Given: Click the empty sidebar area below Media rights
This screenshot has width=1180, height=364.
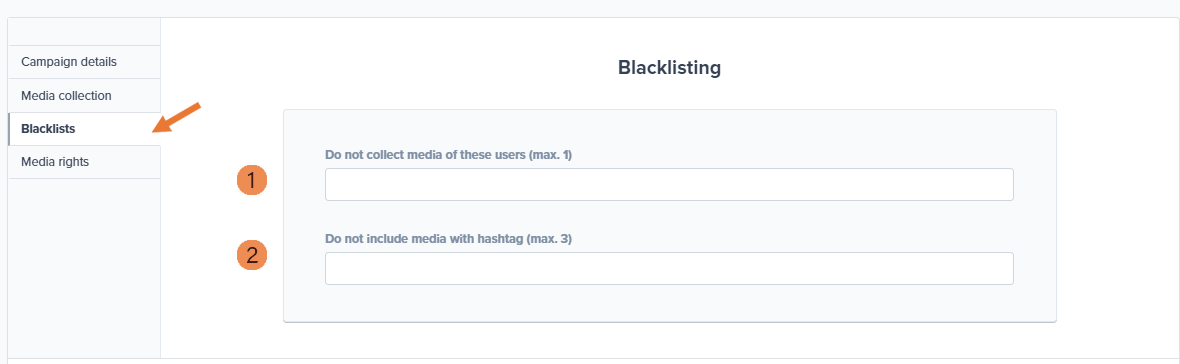Looking at the screenshot, I should pyautogui.click(x=84, y=268).
